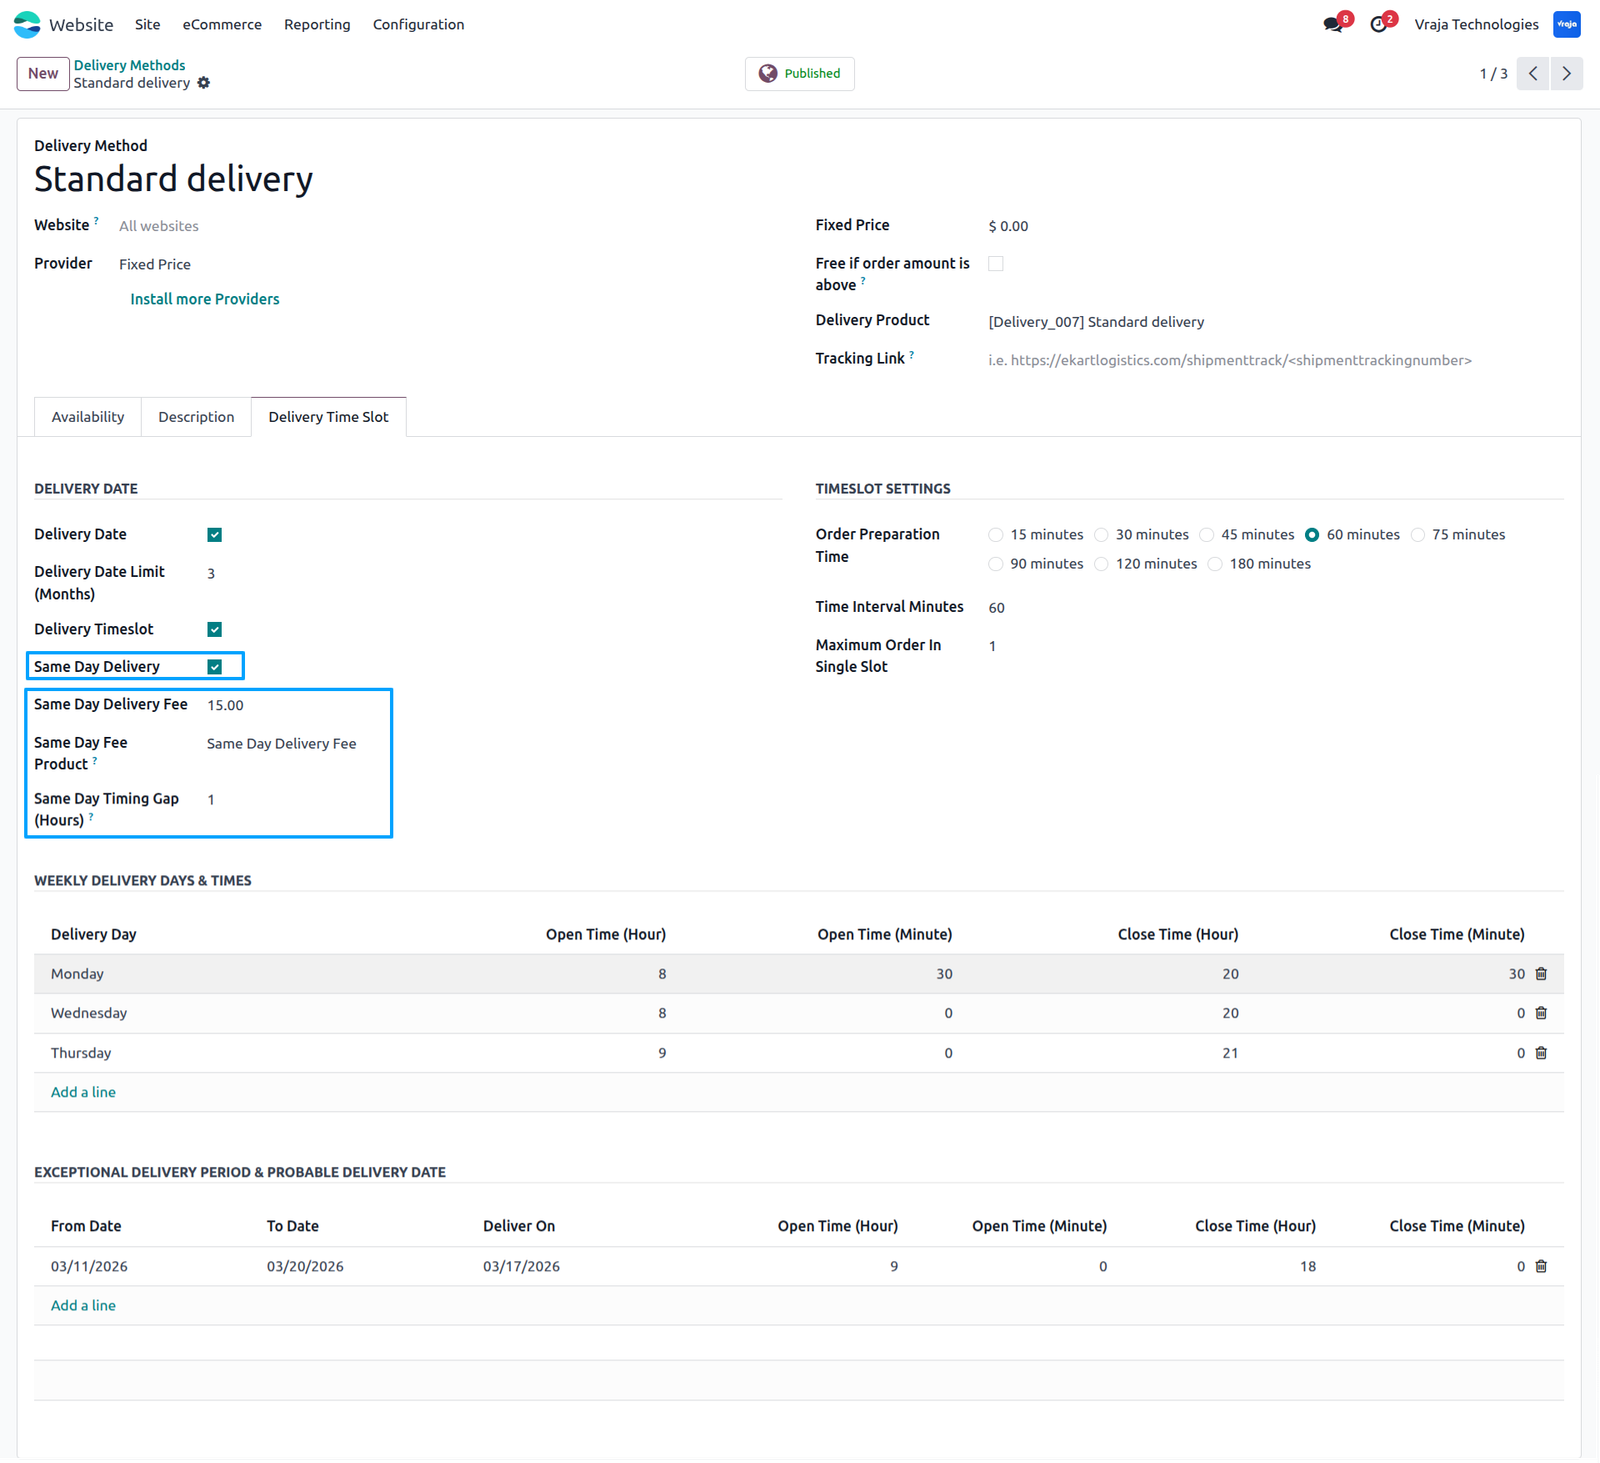The width and height of the screenshot is (1600, 1463).
Task: Delete the Thursday delivery row
Action: click(x=1541, y=1053)
